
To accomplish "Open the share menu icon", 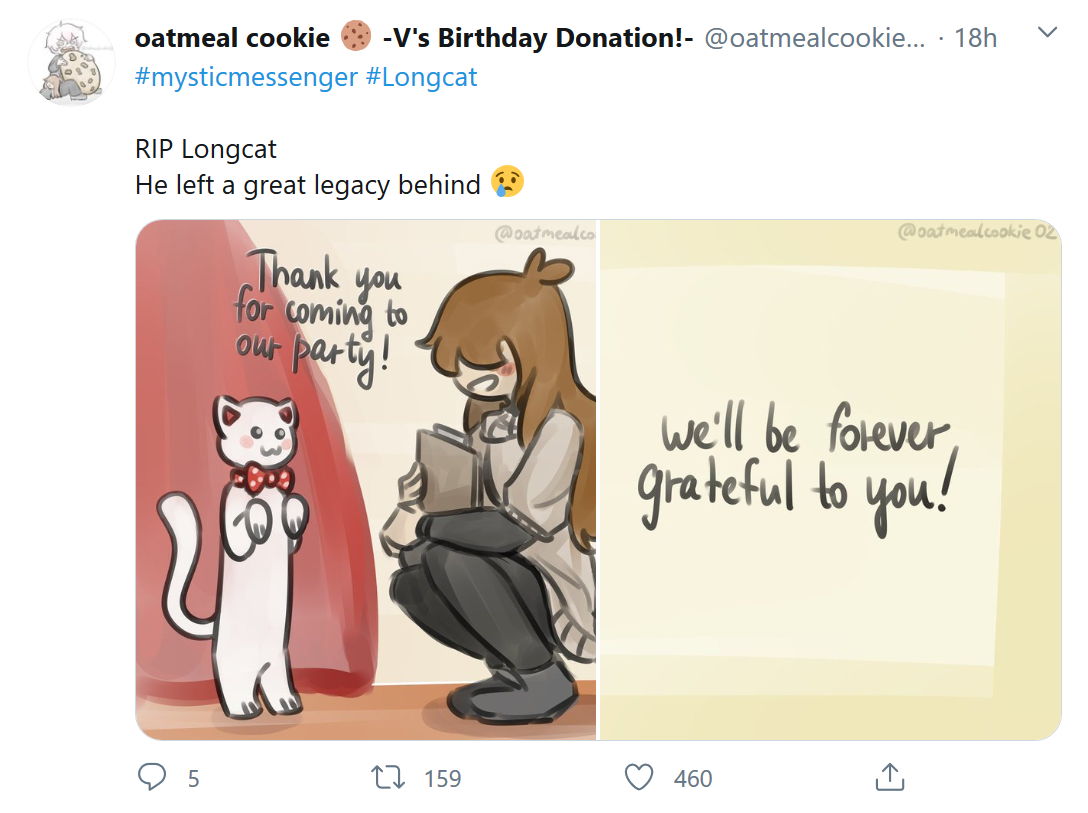I will point(889,777).
